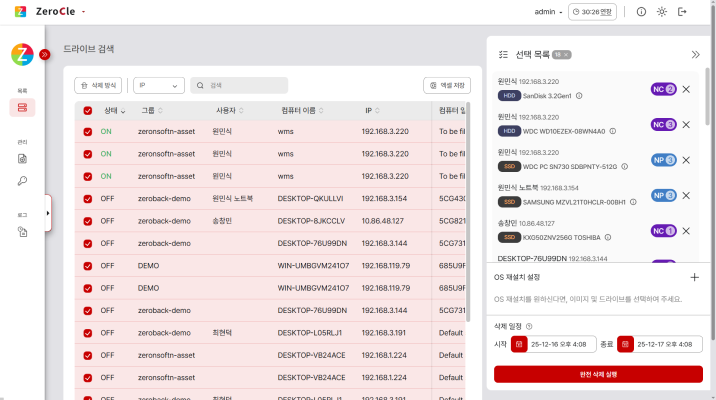
Task: Select IP cell 10.86.48.127
Action: pyautogui.click(x=383, y=221)
